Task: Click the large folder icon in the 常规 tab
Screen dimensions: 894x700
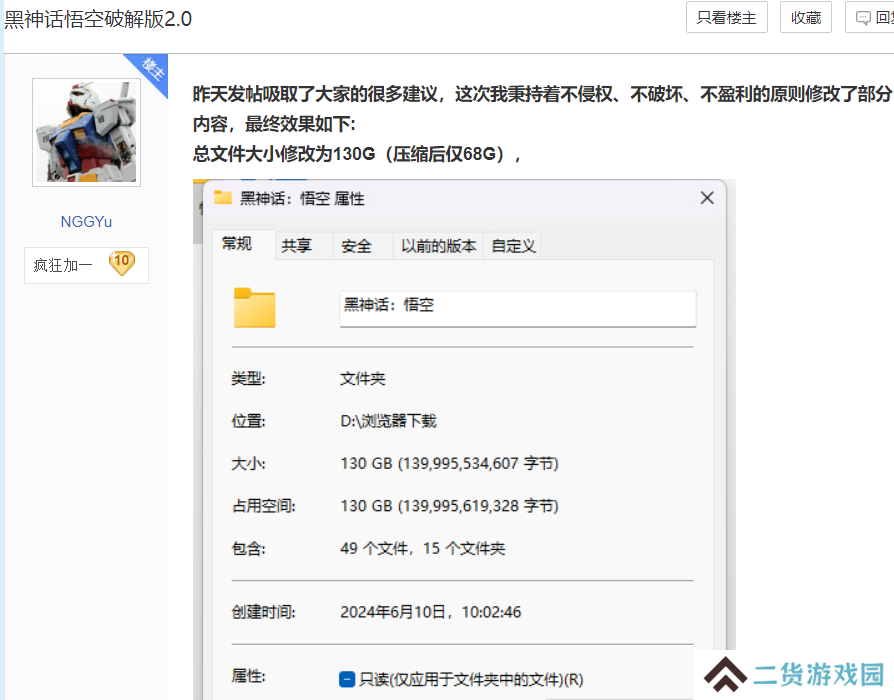Action: 254,308
